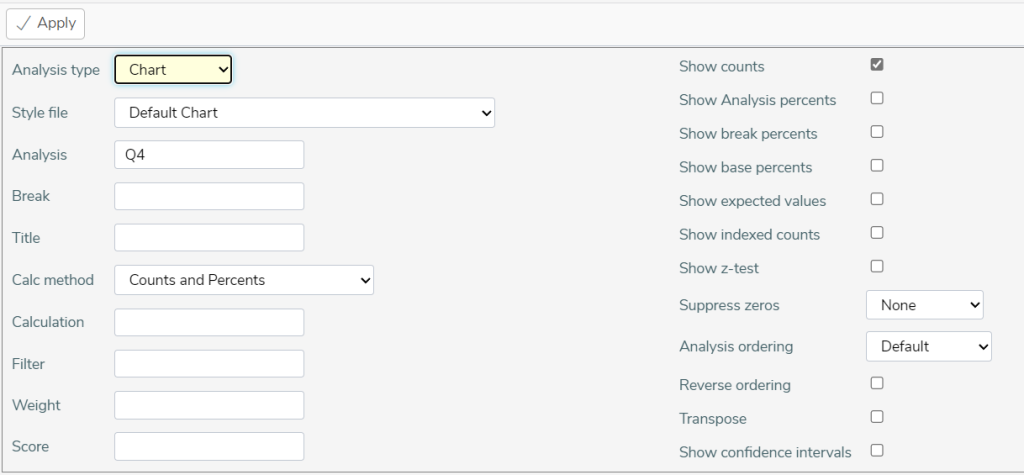Expand the Style file dropdown
This screenshot has width=1024, height=475.
pyautogui.click(x=304, y=113)
